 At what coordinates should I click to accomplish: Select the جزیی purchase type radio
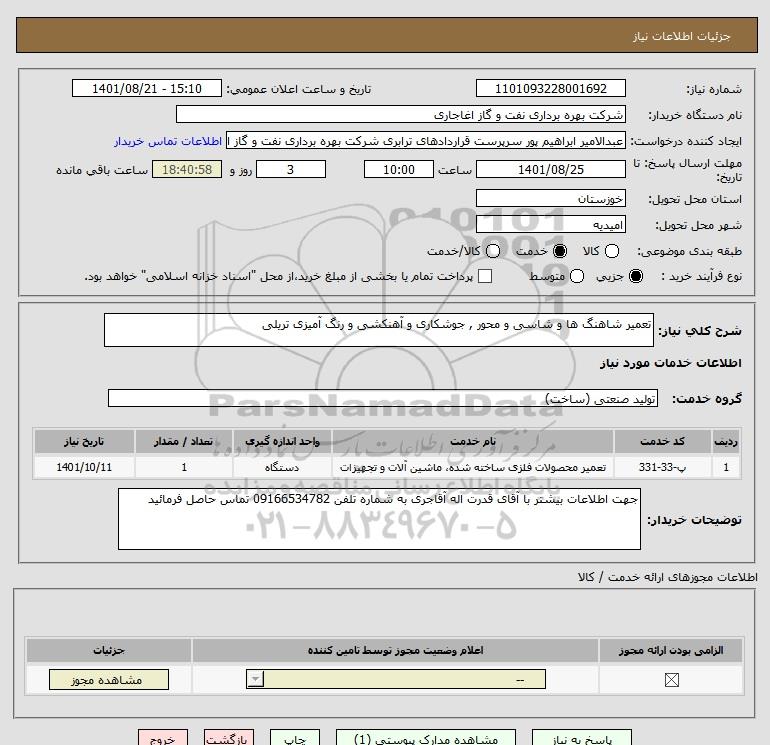pos(635,276)
